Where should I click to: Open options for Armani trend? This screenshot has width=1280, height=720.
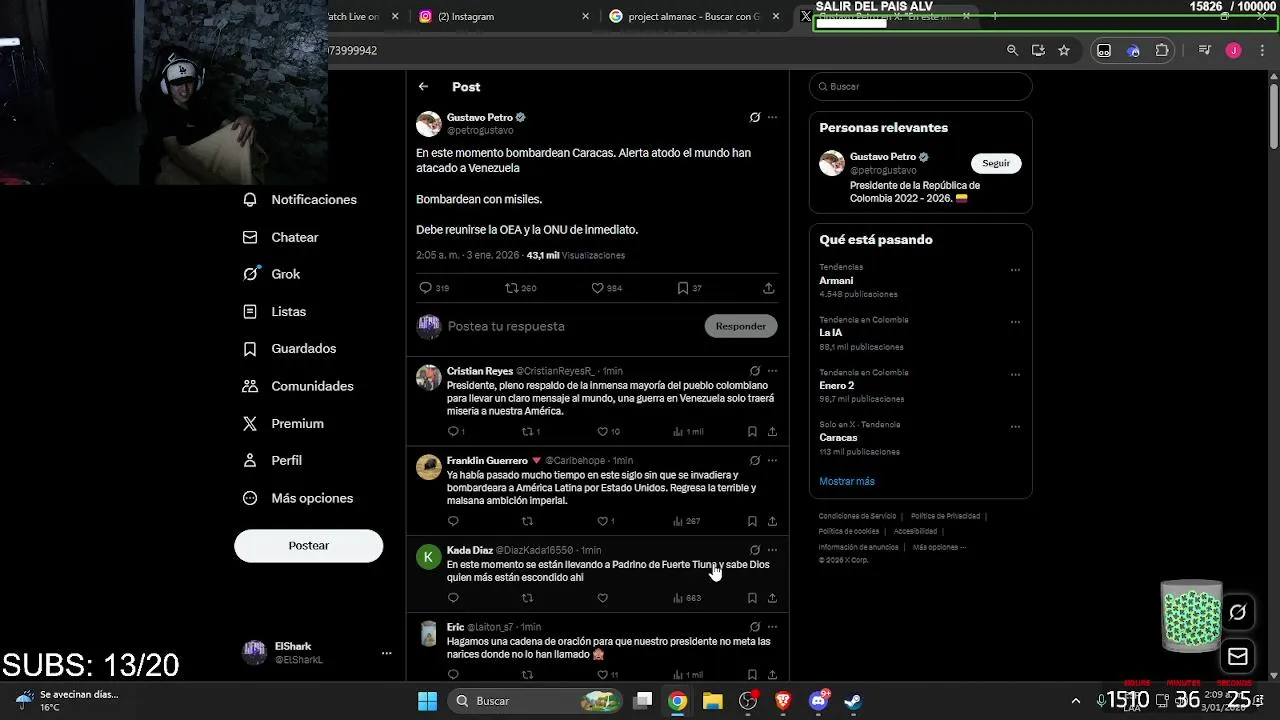pyautogui.click(x=1015, y=270)
